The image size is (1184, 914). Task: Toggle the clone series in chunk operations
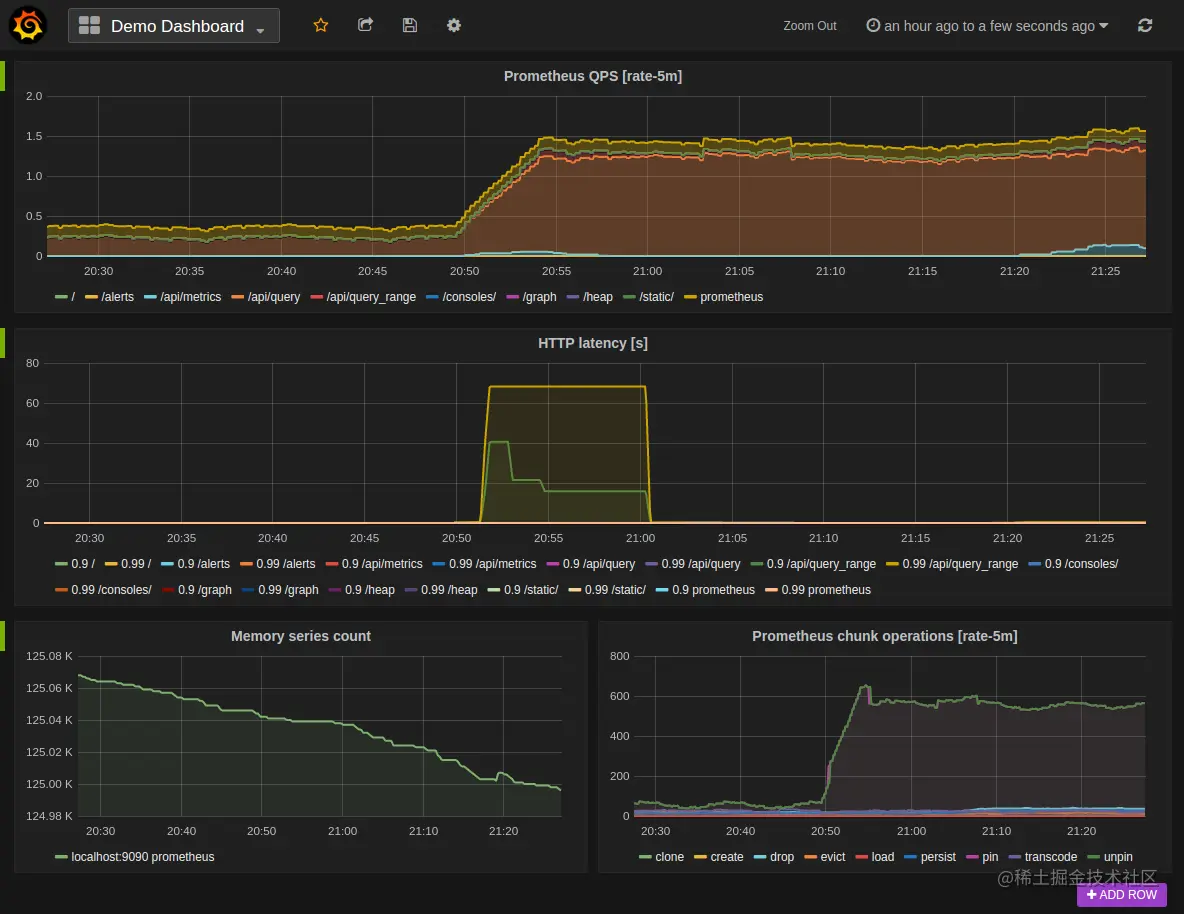point(669,857)
